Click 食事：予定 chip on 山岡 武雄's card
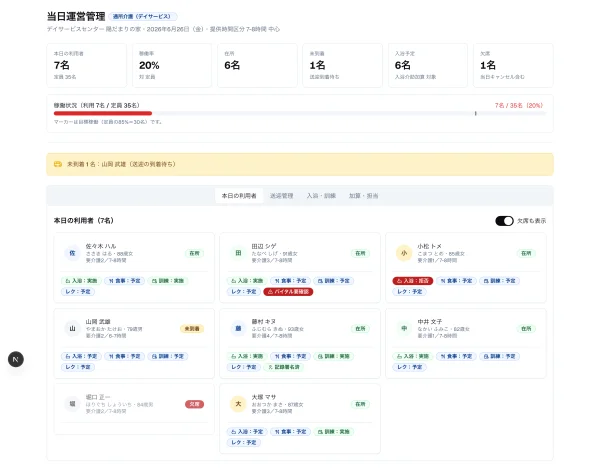 [x=124, y=356]
